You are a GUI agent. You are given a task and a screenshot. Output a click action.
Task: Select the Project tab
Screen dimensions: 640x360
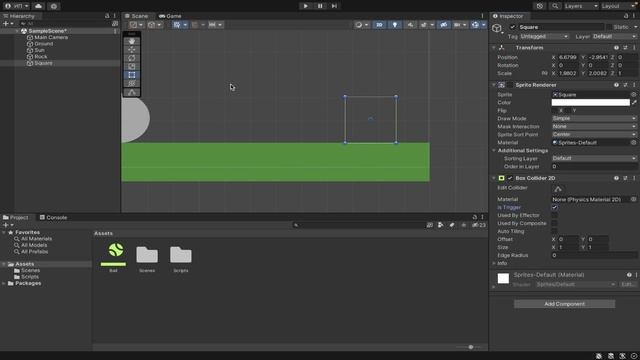pyautogui.click(x=16, y=218)
